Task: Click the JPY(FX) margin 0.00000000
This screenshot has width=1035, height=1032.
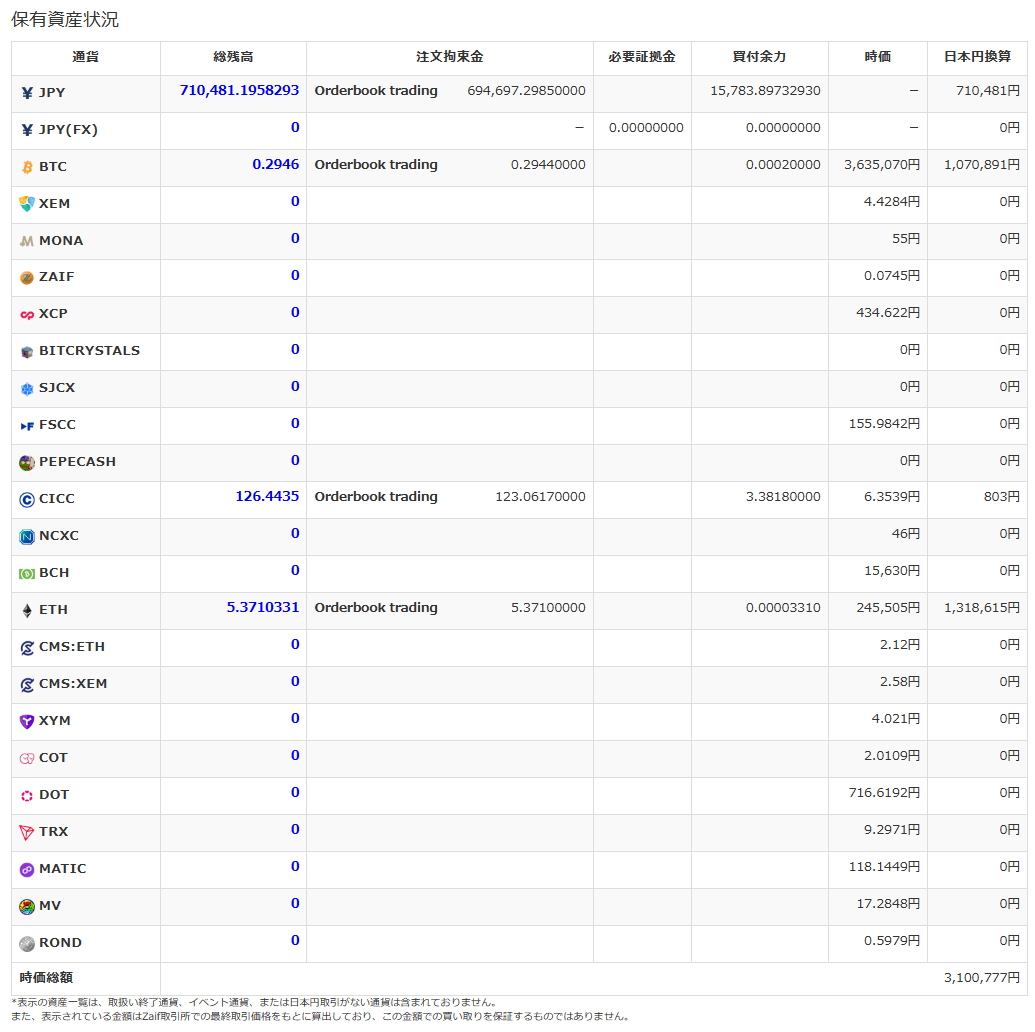Action: coord(646,127)
